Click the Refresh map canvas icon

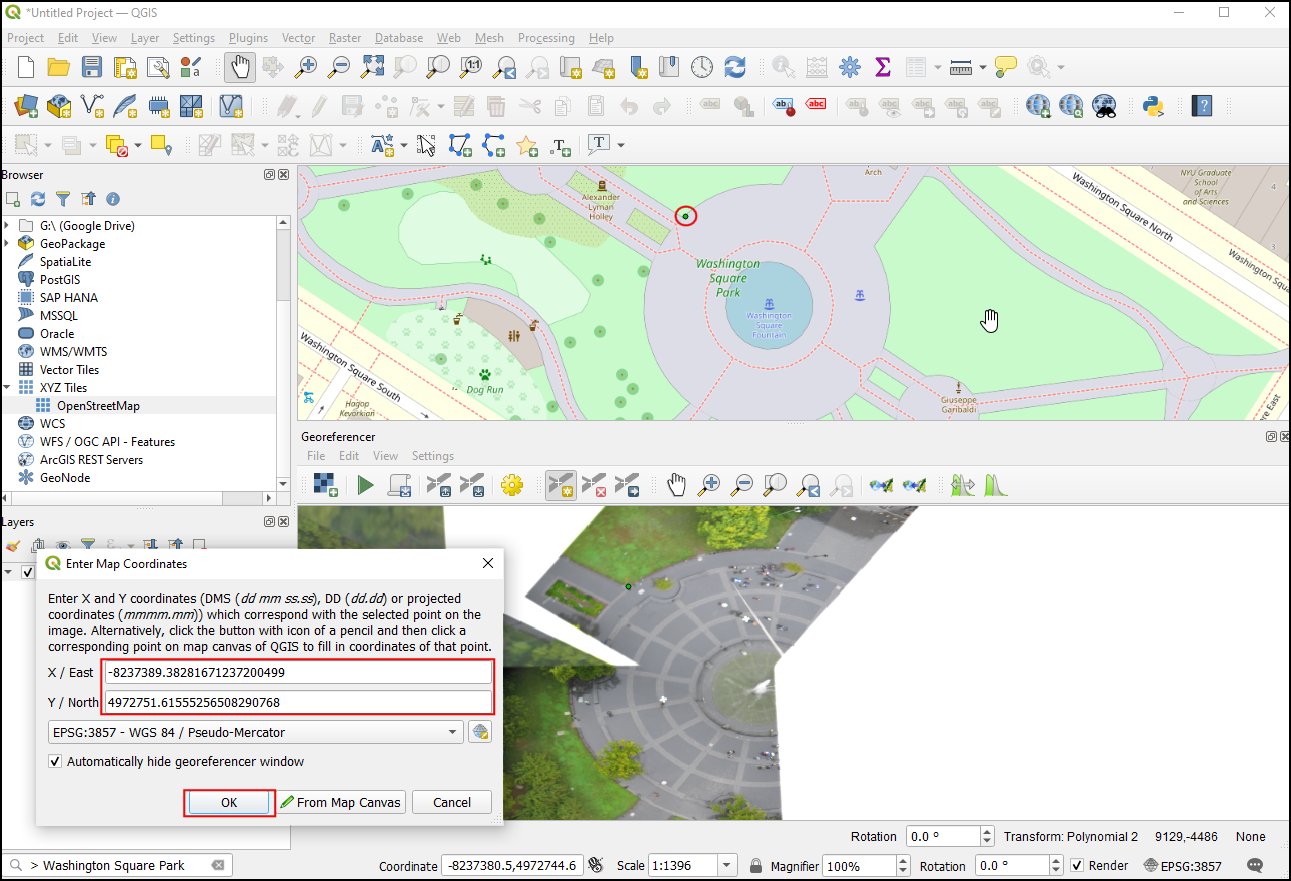click(x=735, y=67)
